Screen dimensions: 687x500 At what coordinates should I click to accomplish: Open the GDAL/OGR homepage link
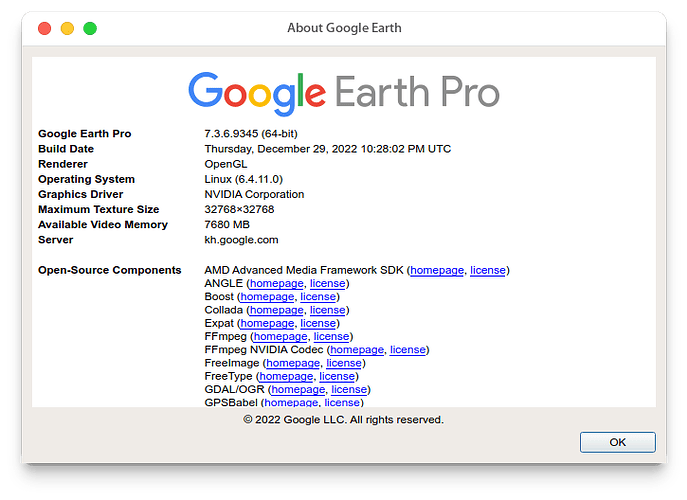298,390
